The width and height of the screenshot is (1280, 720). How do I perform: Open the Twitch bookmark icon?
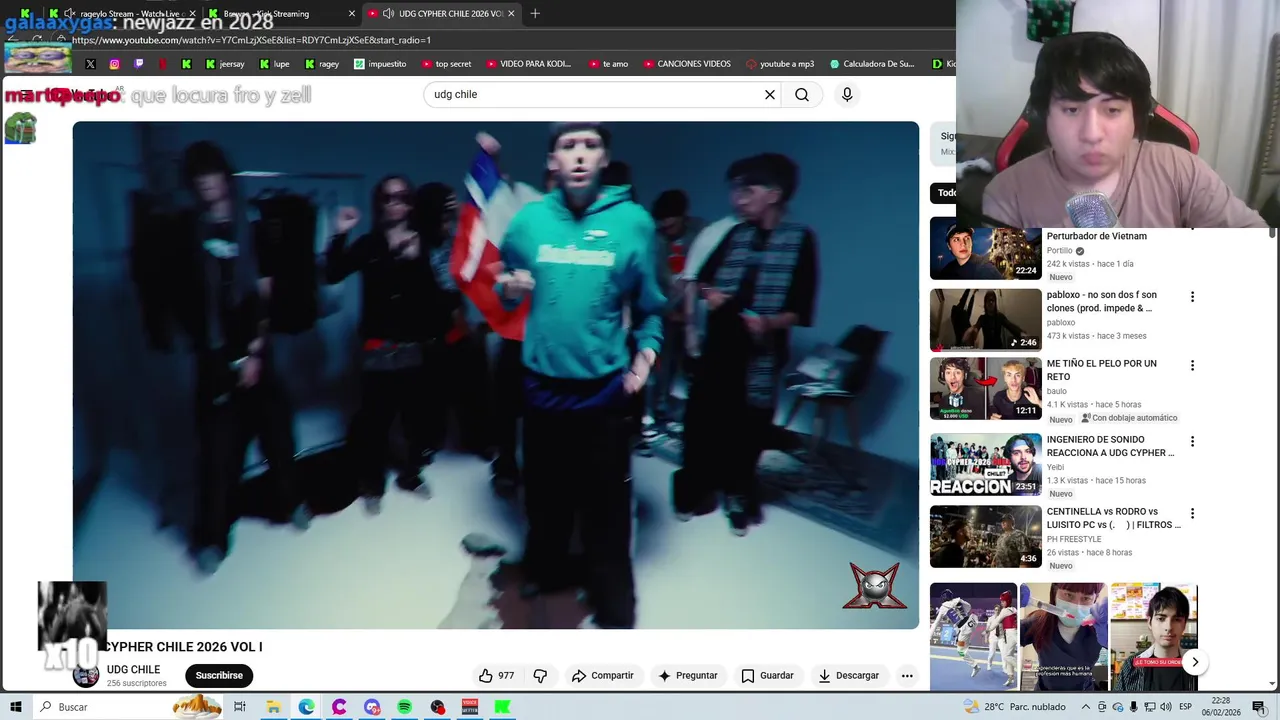(139, 64)
